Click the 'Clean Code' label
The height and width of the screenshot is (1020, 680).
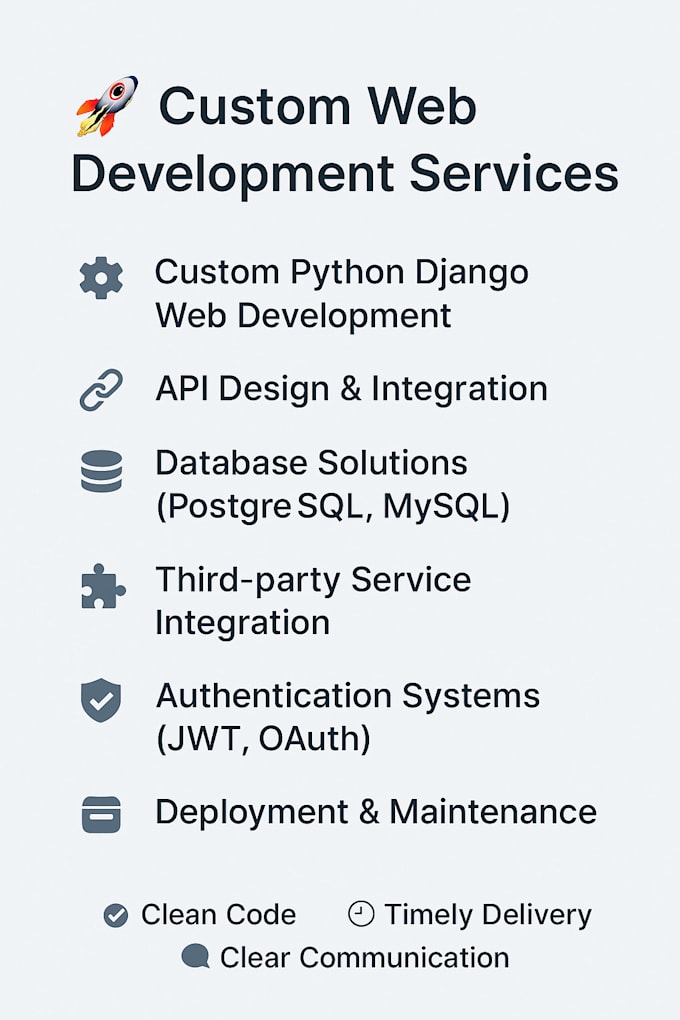[219, 915]
